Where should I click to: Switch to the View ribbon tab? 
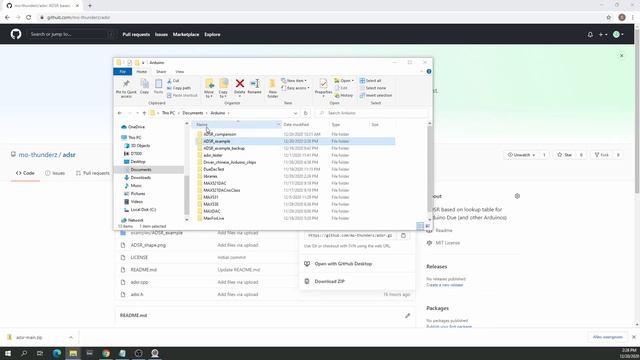[x=180, y=72]
